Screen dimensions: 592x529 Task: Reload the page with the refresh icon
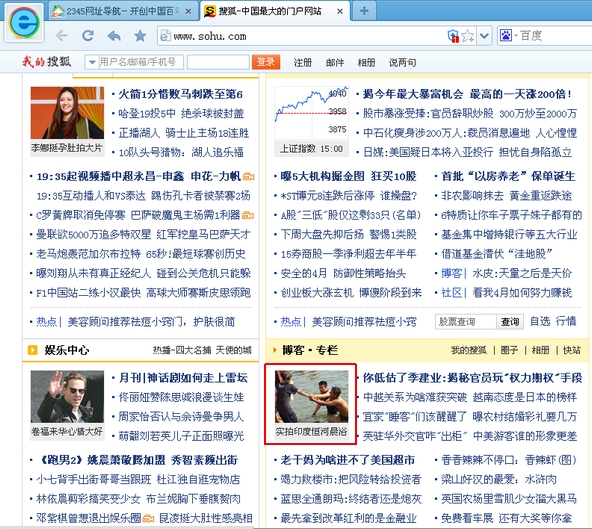[88, 36]
